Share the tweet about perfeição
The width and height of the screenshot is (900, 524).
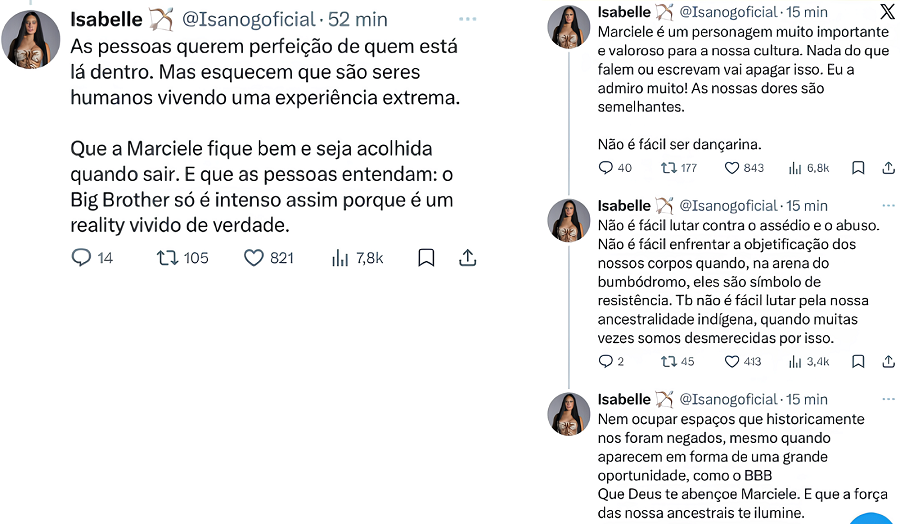467,258
